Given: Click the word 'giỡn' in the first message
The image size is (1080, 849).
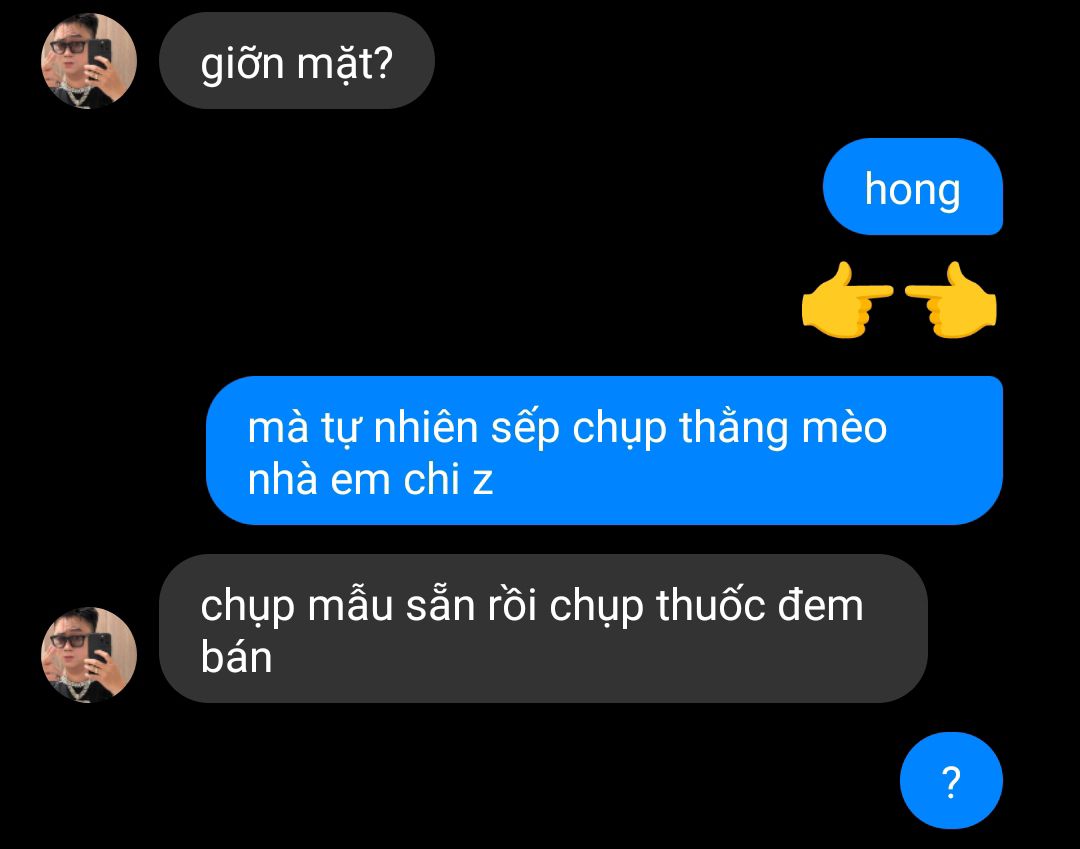Looking at the screenshot, I should click(x=242, y=64).
